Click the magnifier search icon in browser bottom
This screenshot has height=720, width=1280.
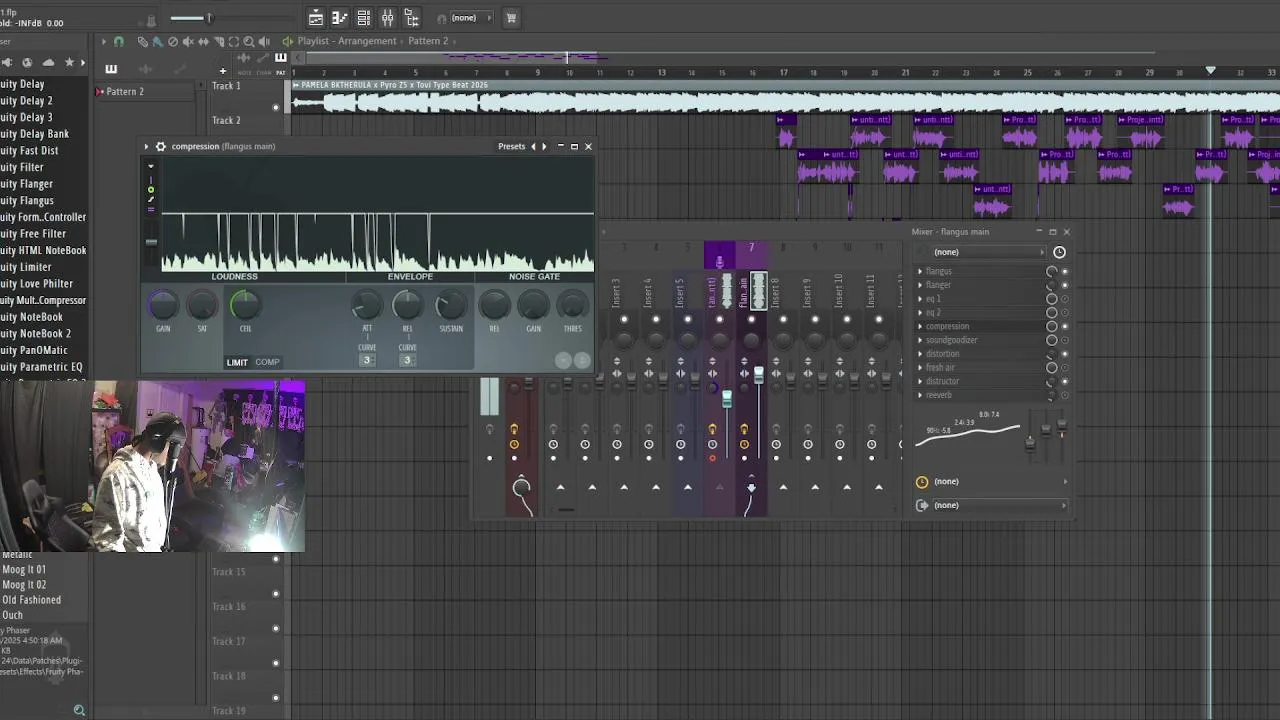click(x=79, y=711)
